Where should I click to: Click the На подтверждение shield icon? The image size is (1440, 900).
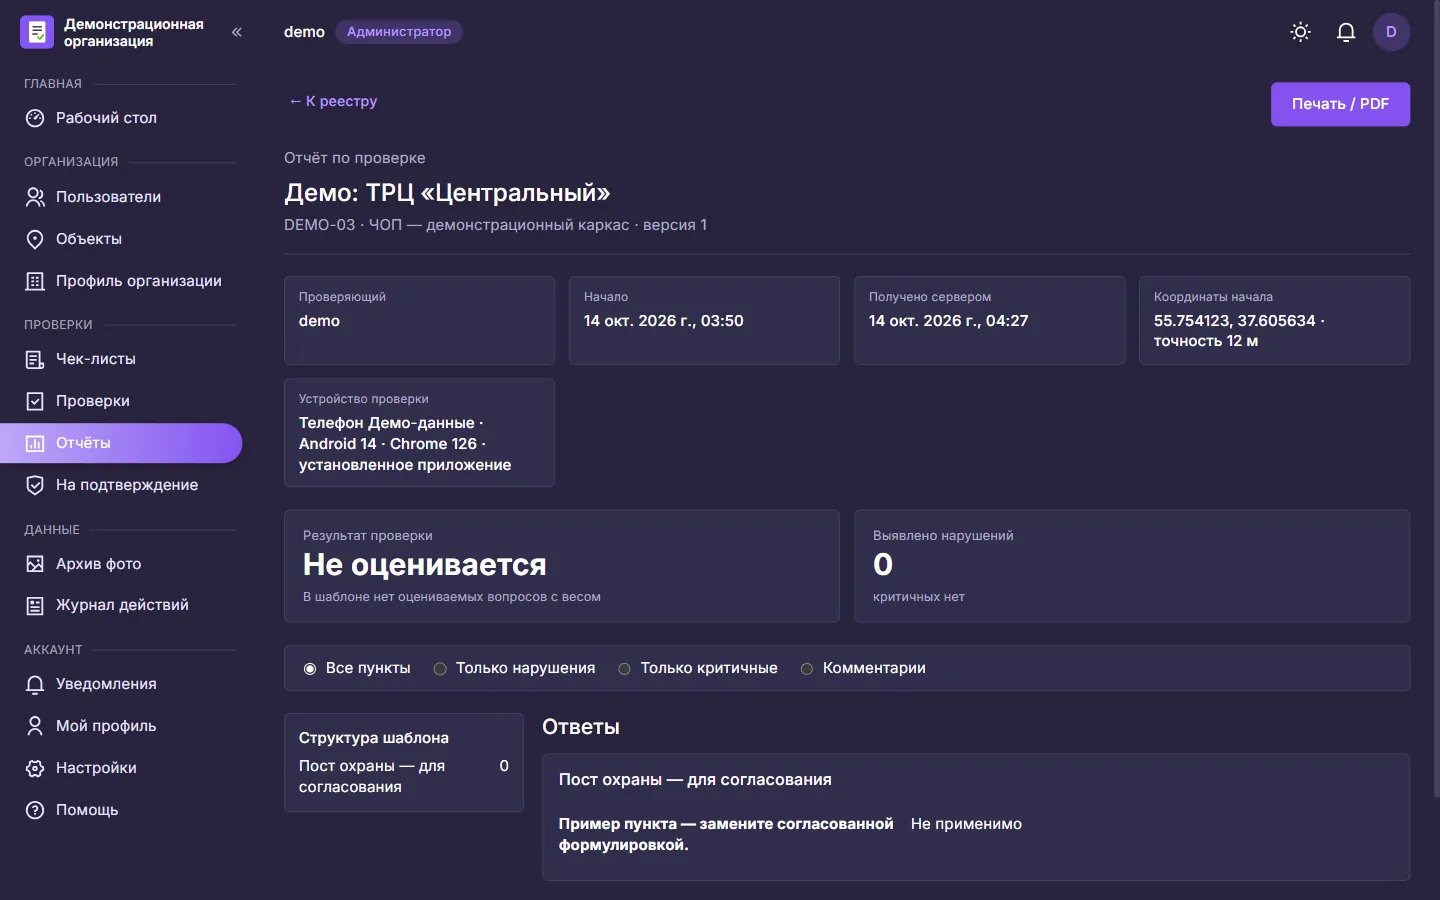tap(35, 485)
